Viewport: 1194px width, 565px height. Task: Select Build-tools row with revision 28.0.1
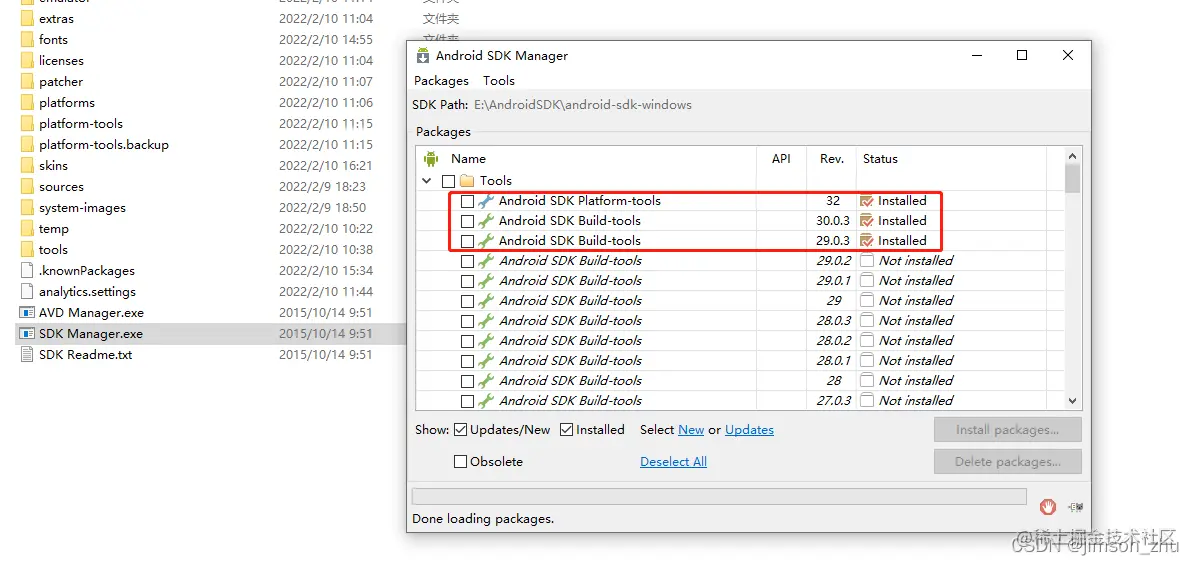[x=738, y=360]
